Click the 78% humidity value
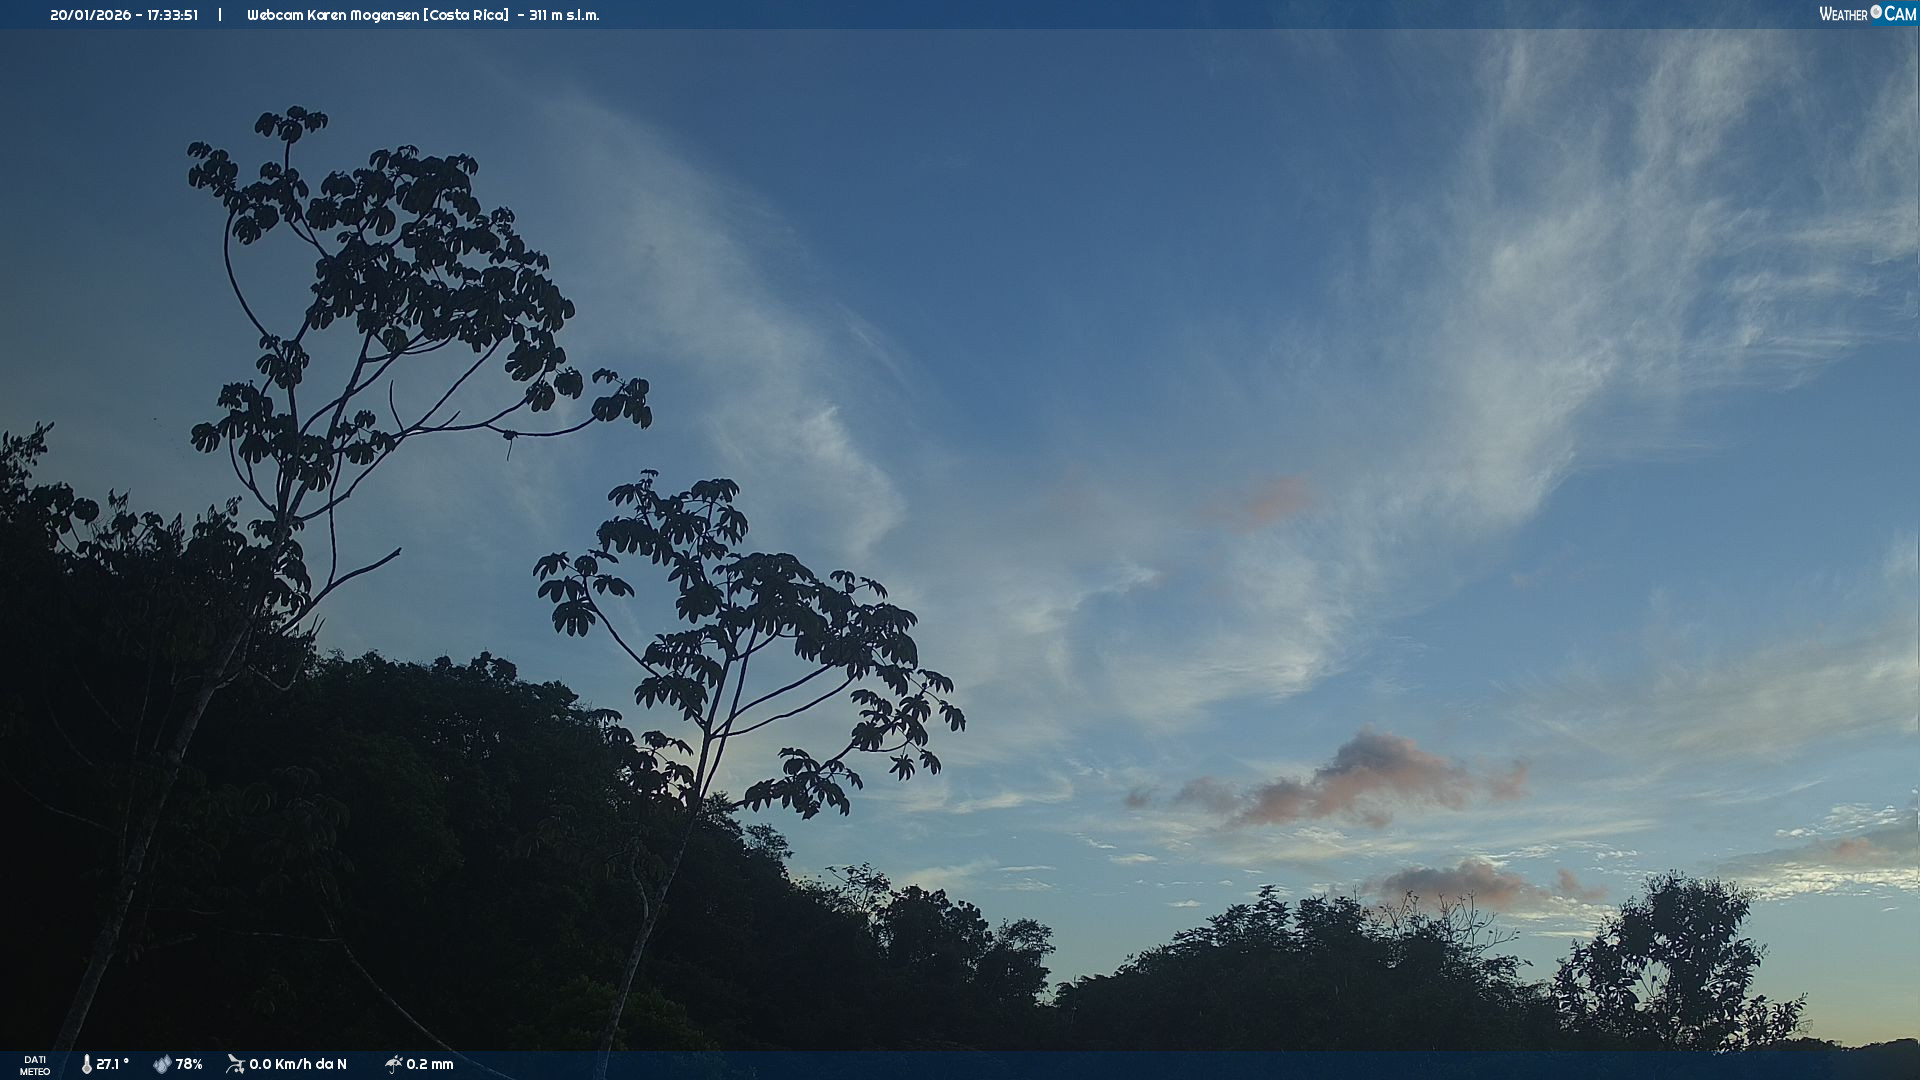The width and height of the screenshot is (1920, 1080). [189, 1064]
